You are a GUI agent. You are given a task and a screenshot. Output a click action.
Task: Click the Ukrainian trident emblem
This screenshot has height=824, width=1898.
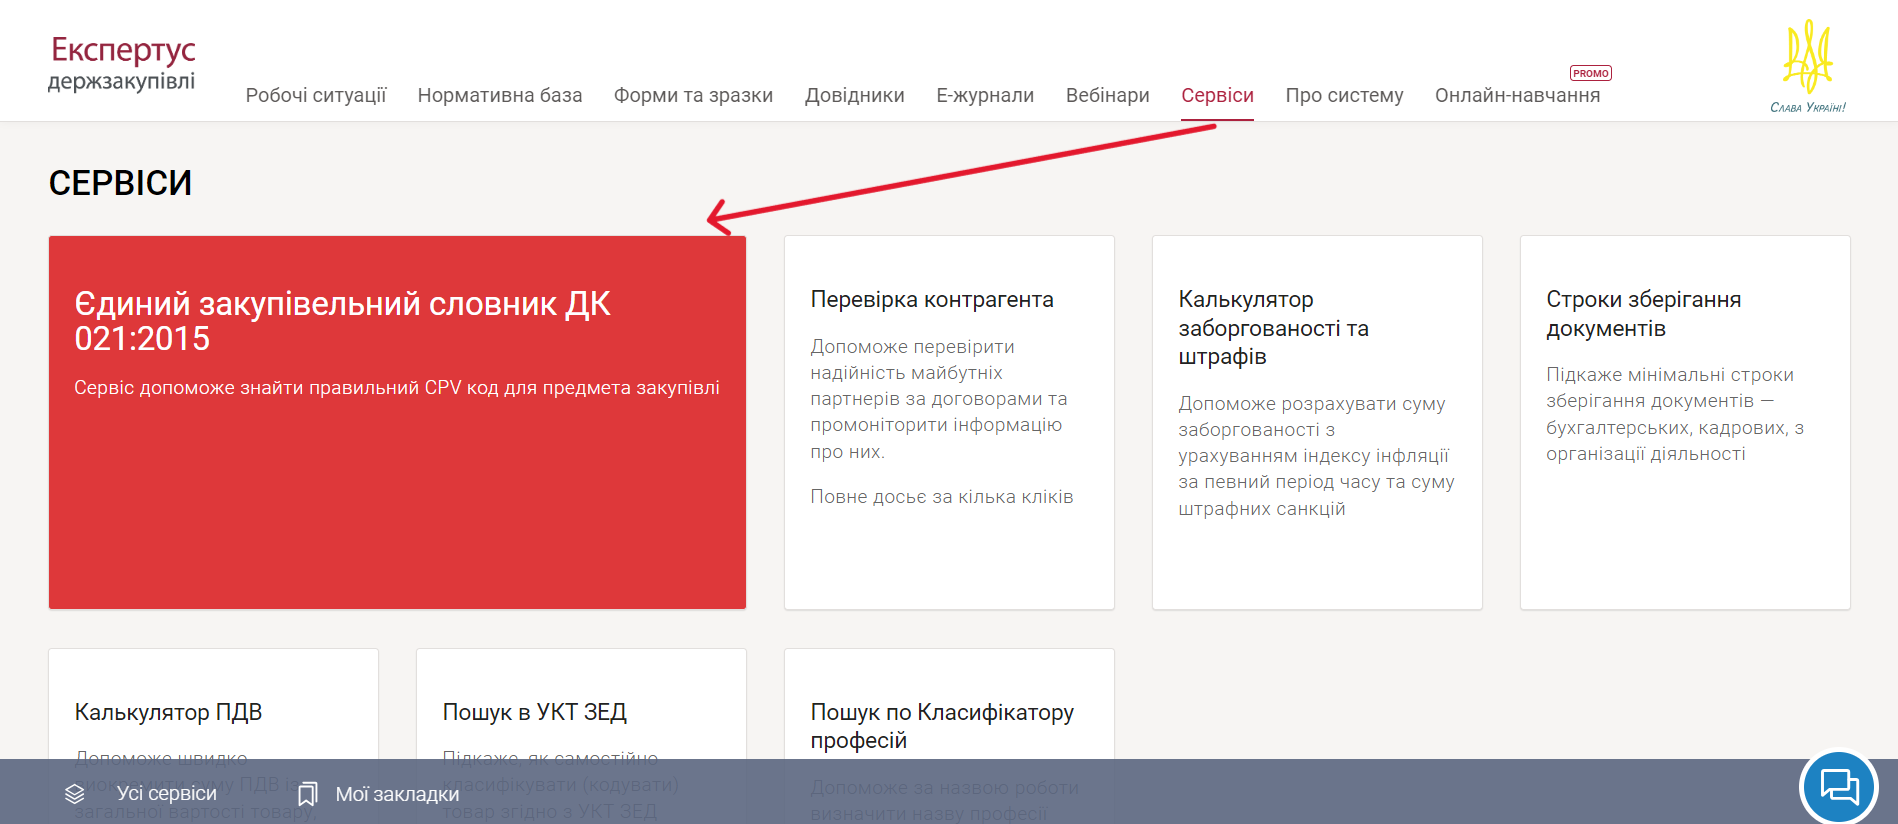(x=1807, y=60)
